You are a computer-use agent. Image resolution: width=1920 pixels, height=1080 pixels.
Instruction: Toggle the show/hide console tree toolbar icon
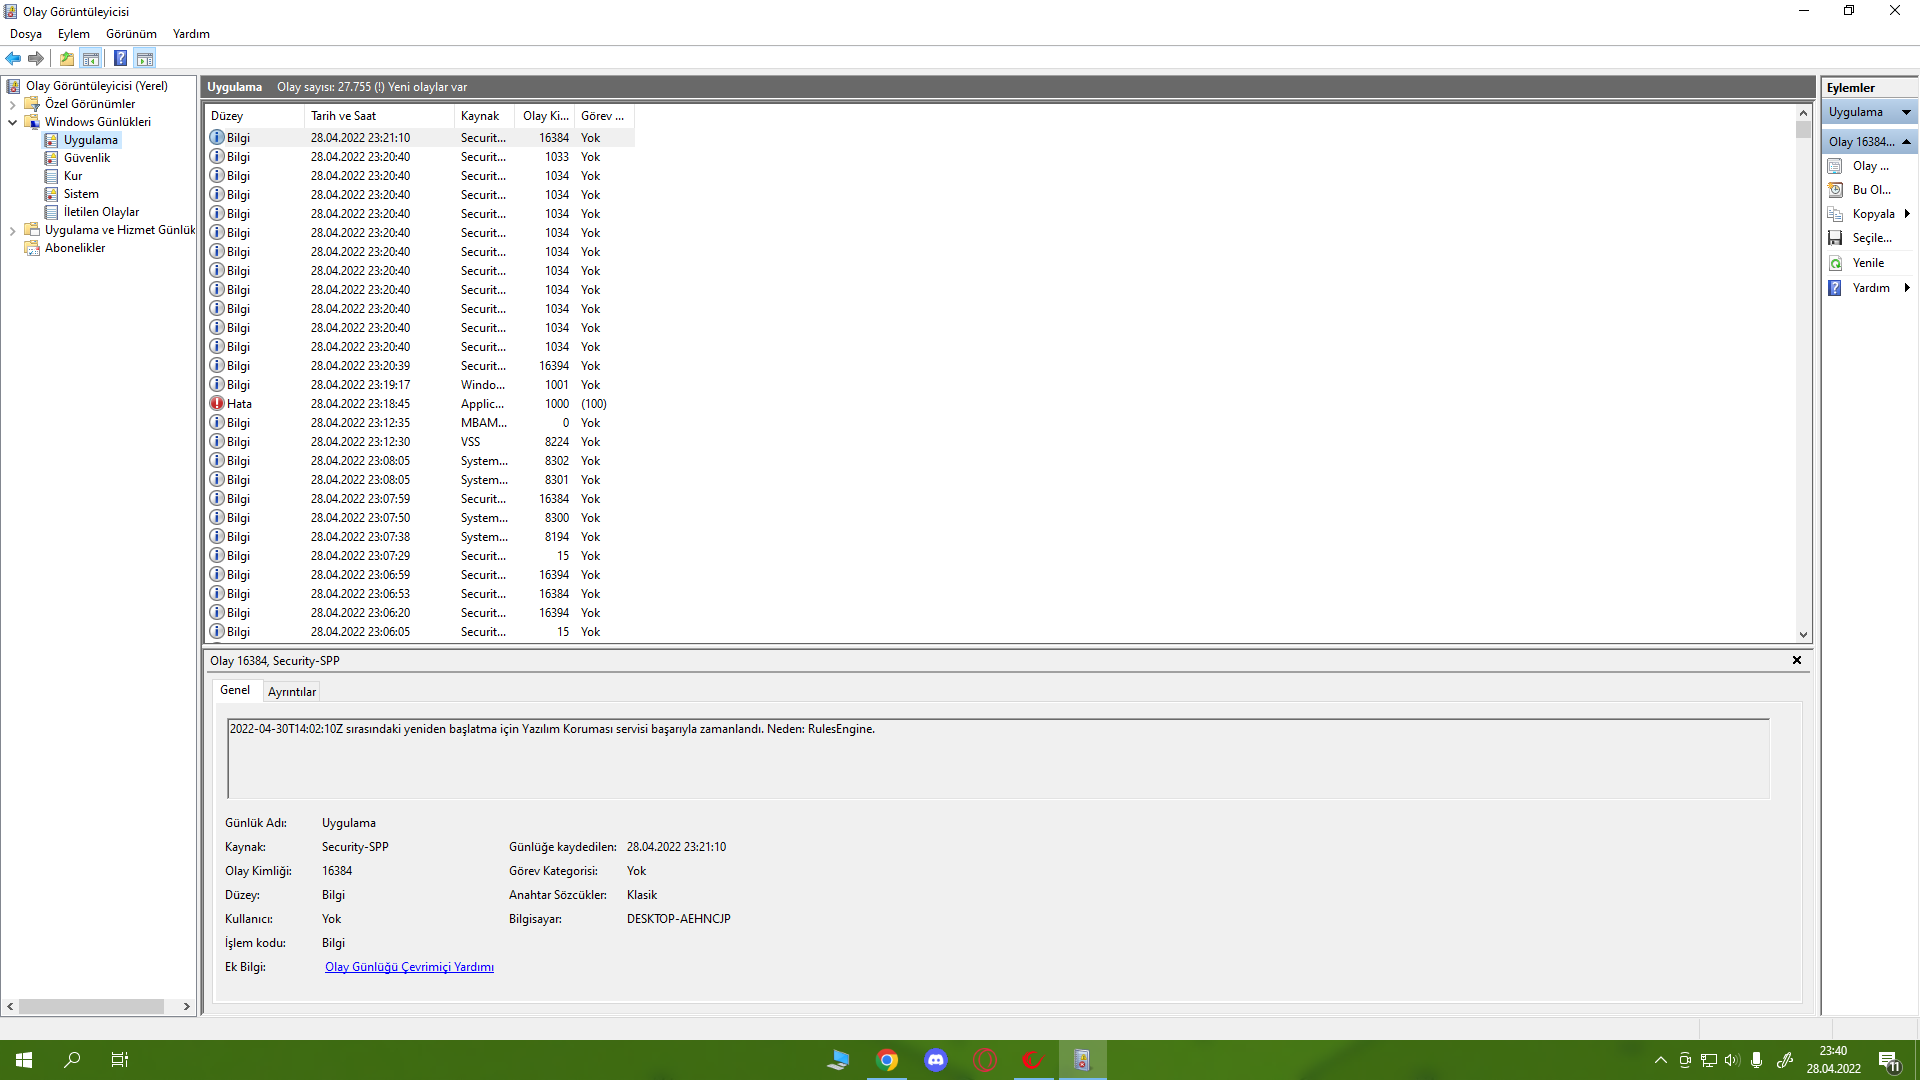(91, 58)
